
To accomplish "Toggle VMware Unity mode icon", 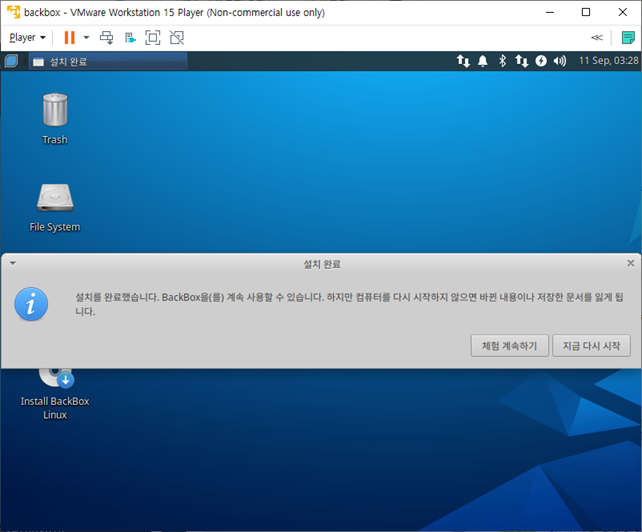I will (x=177, y=38).
